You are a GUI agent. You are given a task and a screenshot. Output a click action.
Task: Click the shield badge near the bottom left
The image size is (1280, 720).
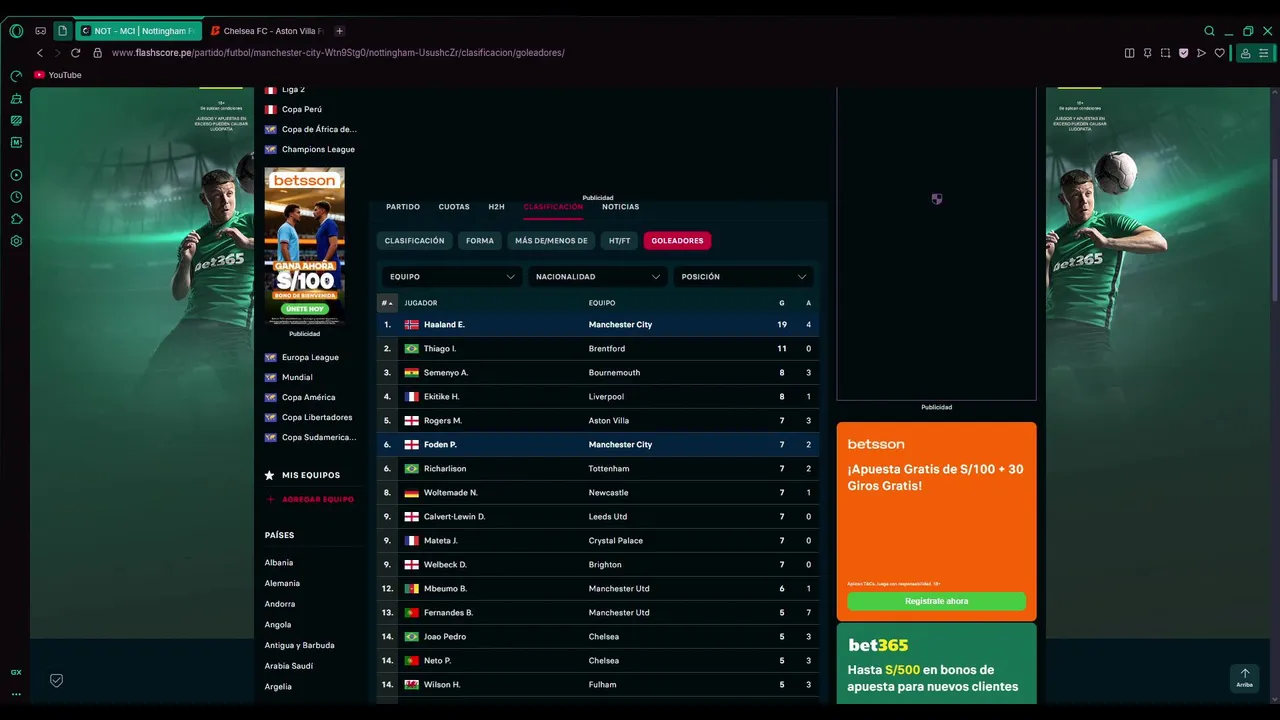coord(56,680)
